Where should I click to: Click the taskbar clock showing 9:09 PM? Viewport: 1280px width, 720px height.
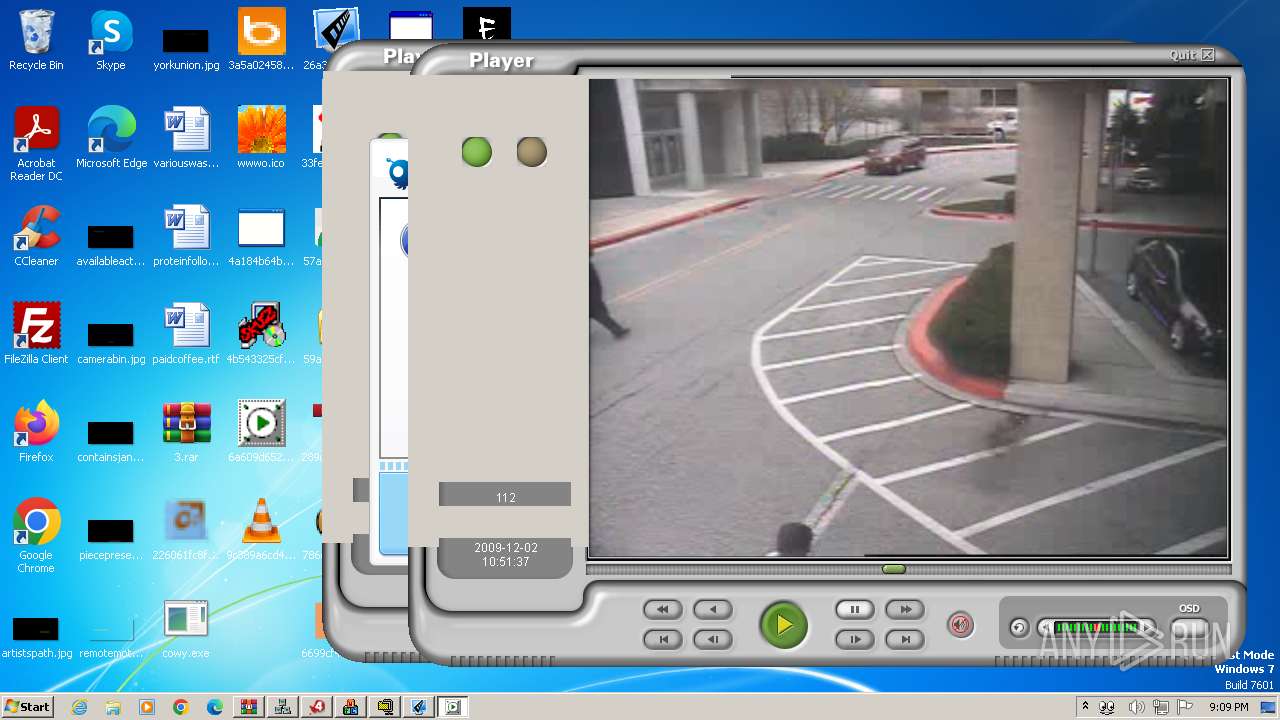click(1228, 707)
